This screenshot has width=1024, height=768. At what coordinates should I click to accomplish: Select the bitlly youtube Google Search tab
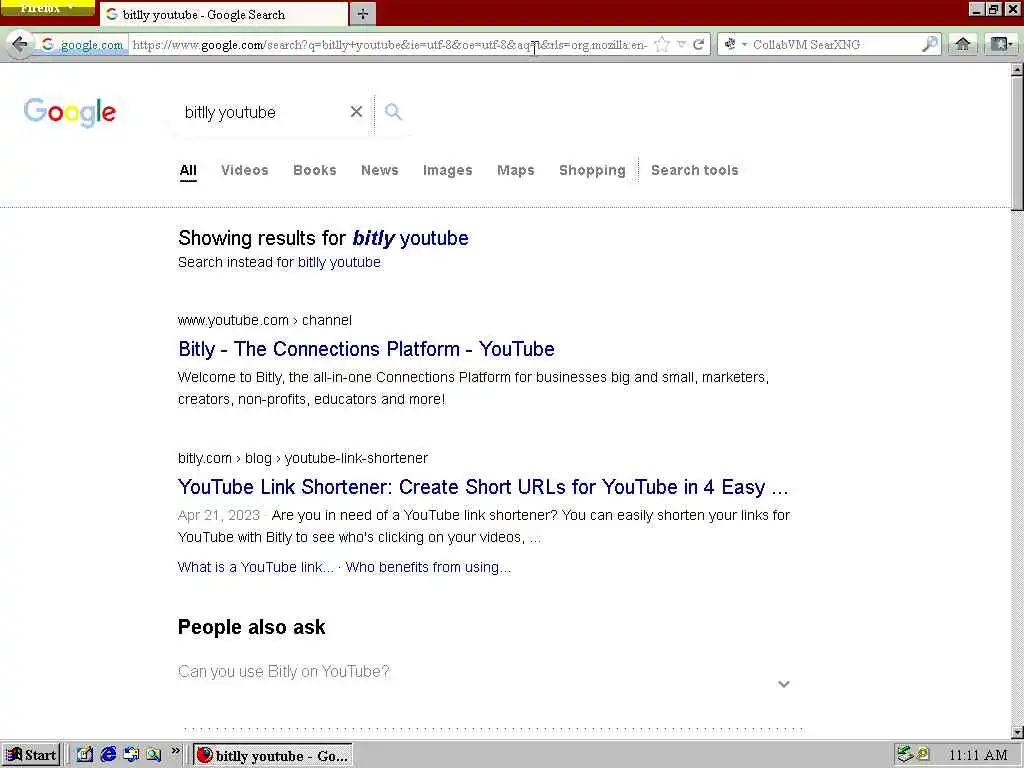[223, 14]
